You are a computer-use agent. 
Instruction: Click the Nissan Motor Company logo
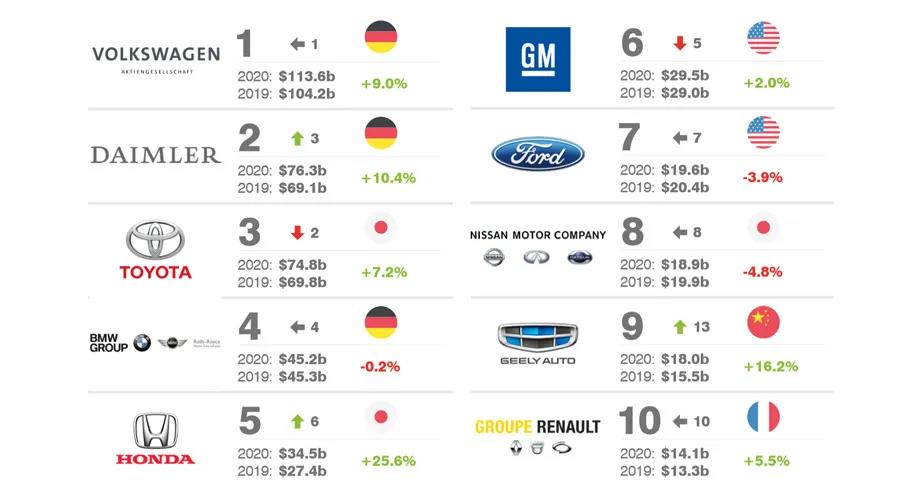click(x=538, y=247)
